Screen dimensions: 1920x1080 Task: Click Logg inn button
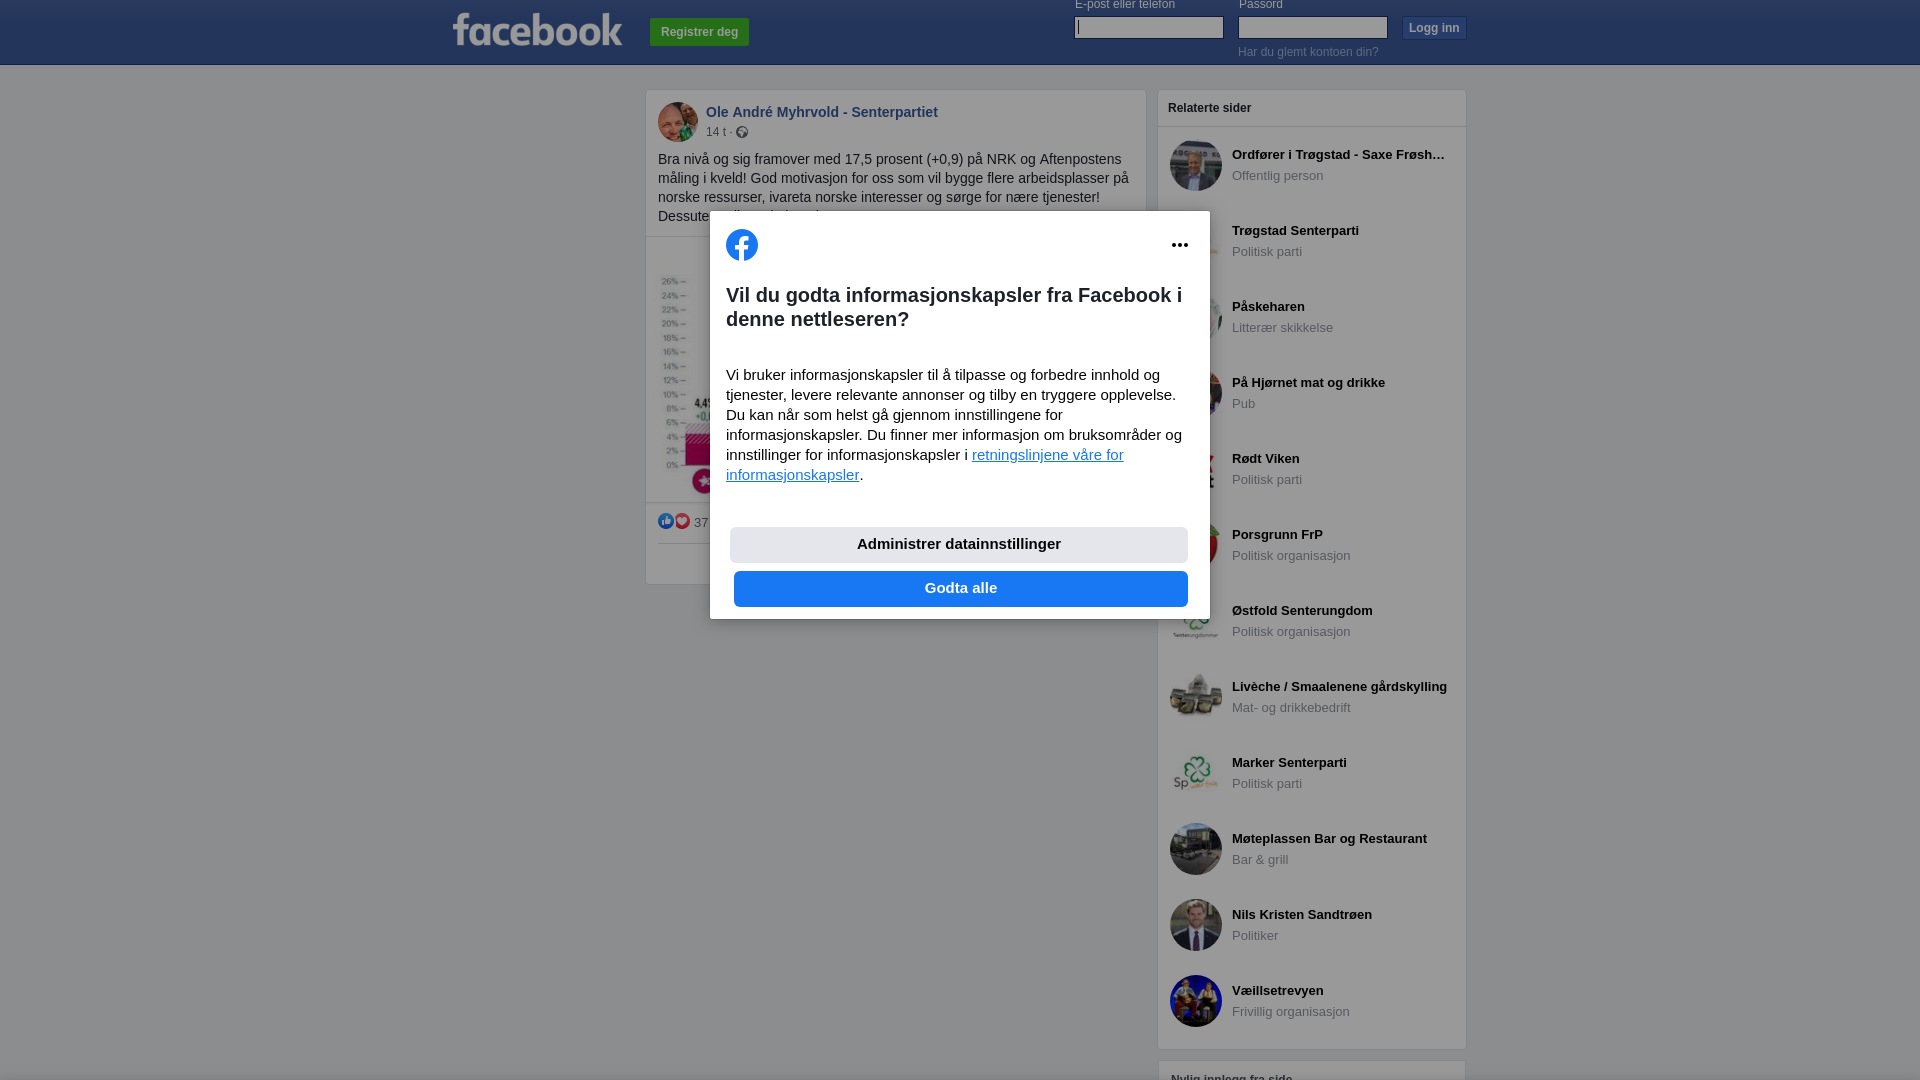pyautogui.click(x=1434, y=28)
